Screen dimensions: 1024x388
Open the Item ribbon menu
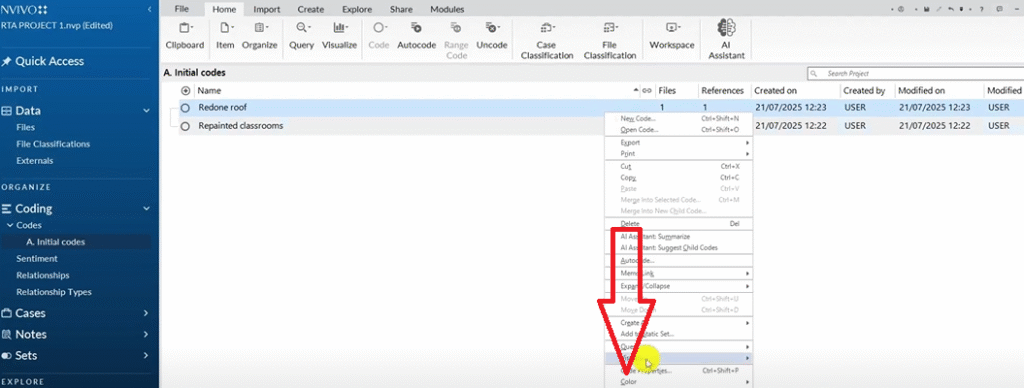coord(225,36)
